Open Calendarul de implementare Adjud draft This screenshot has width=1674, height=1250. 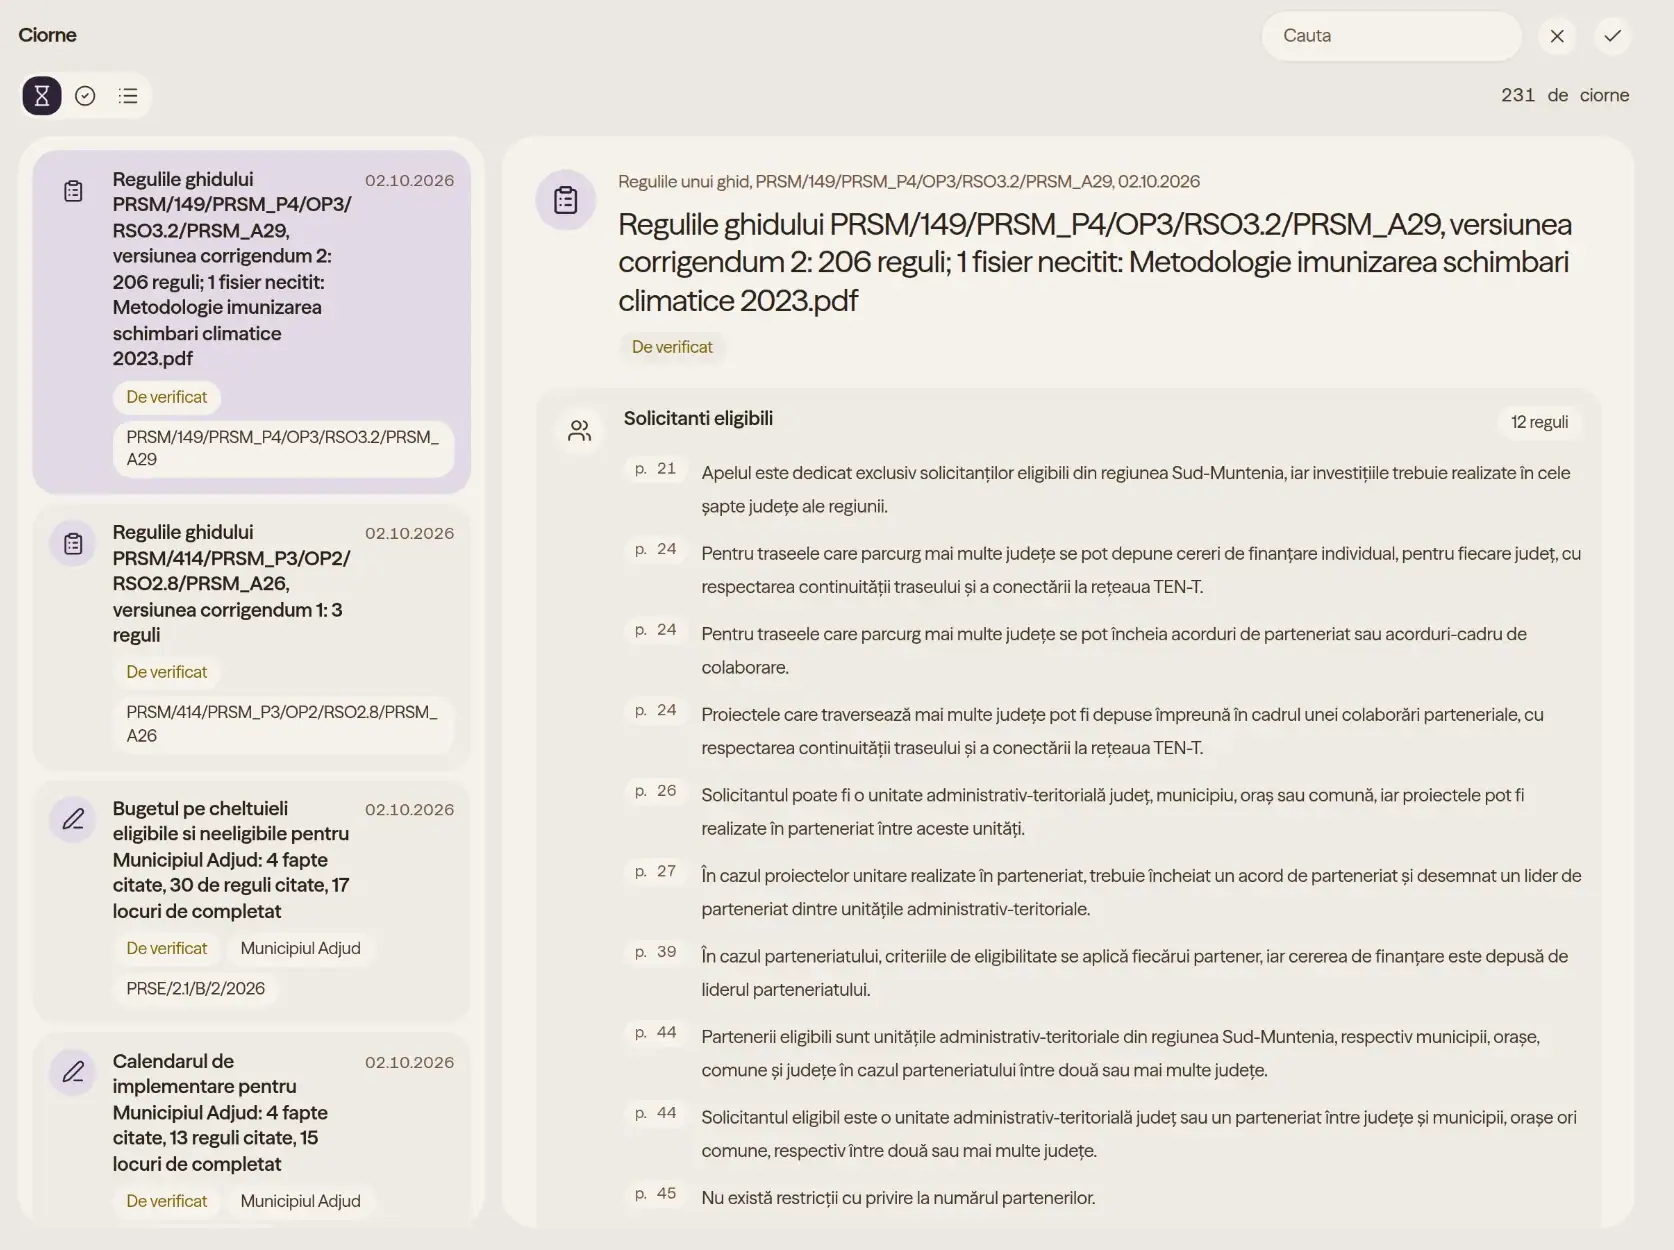251,1128
